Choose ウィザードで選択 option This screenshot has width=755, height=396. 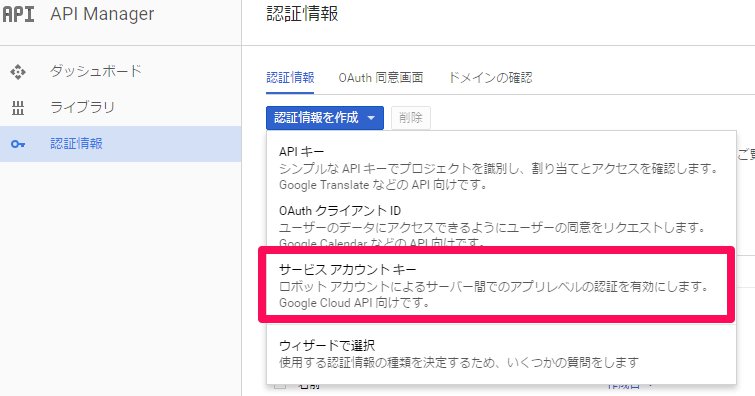pyautogui.click(x=501, y=354)
